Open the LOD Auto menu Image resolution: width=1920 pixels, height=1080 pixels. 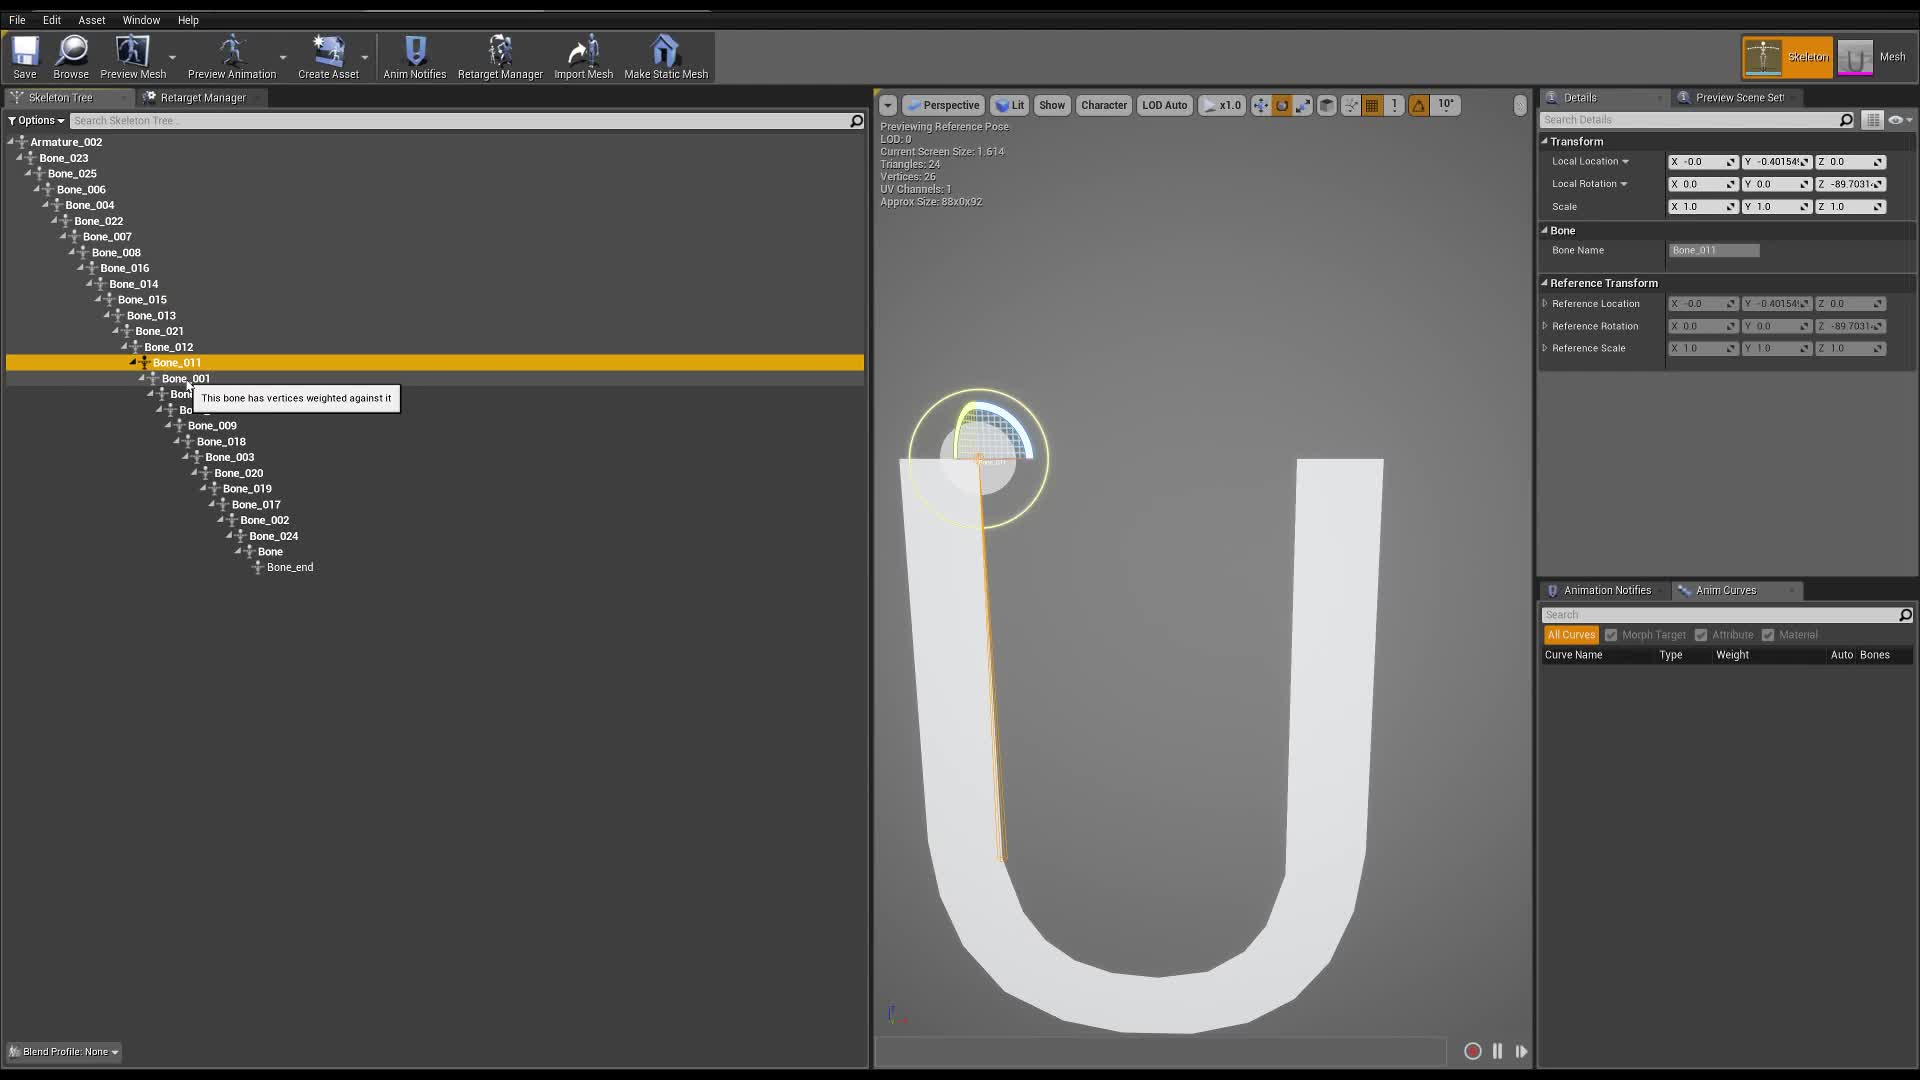(x=1165, y=105)
